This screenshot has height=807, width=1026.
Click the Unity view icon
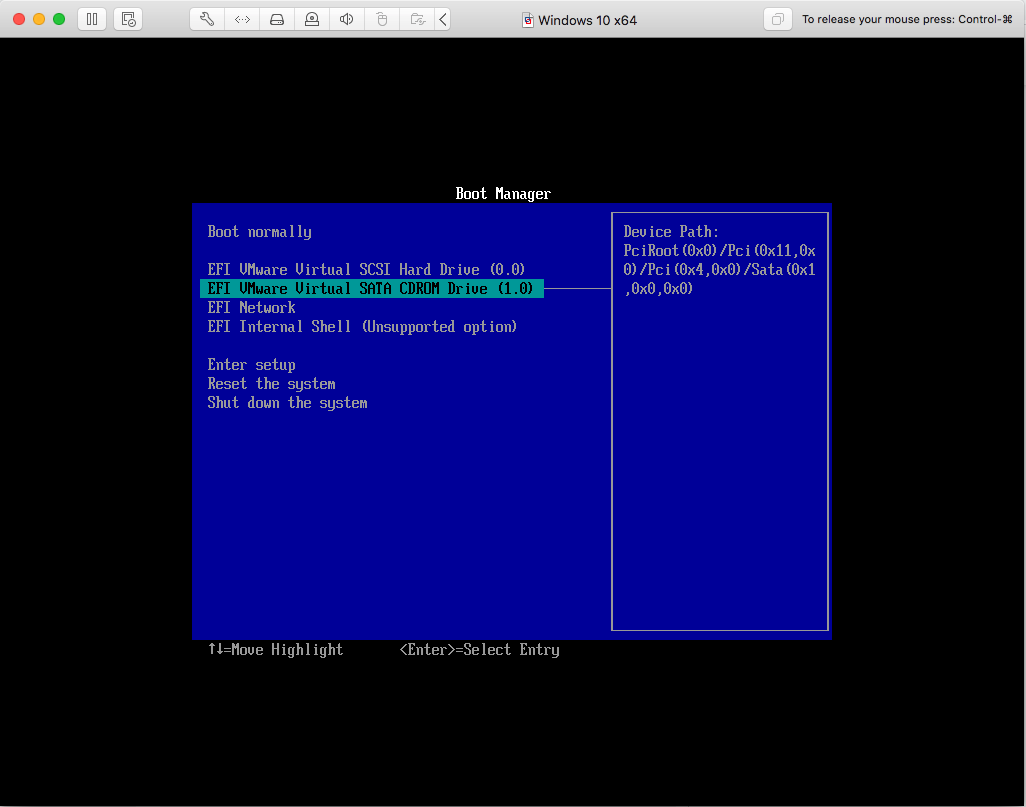click(777, 19)
